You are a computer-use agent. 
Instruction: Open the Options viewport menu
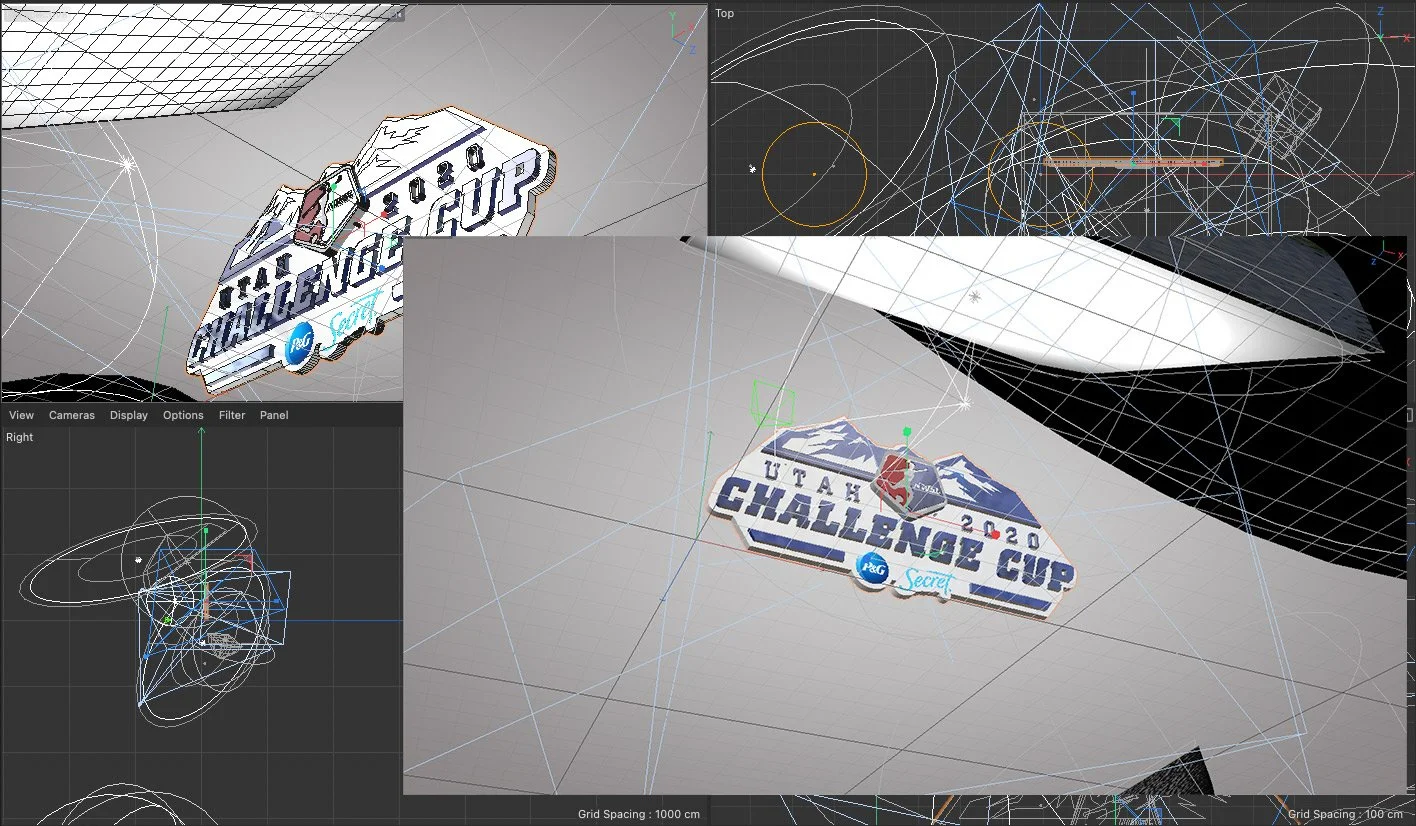point(183,415)
